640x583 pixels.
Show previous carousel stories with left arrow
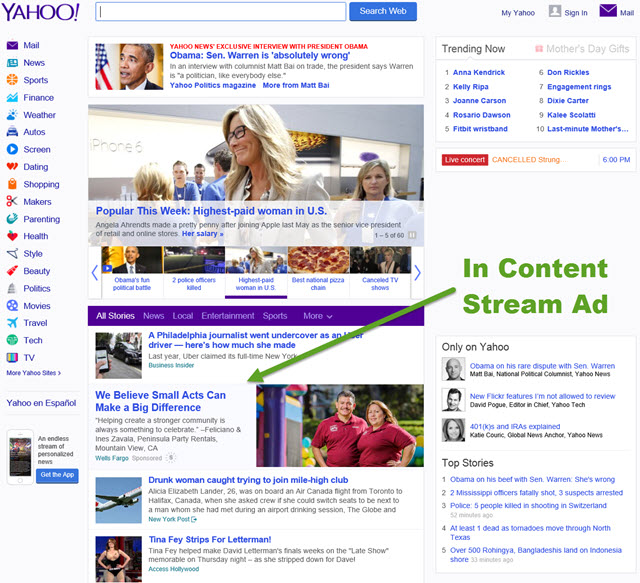tap(94, 273)
